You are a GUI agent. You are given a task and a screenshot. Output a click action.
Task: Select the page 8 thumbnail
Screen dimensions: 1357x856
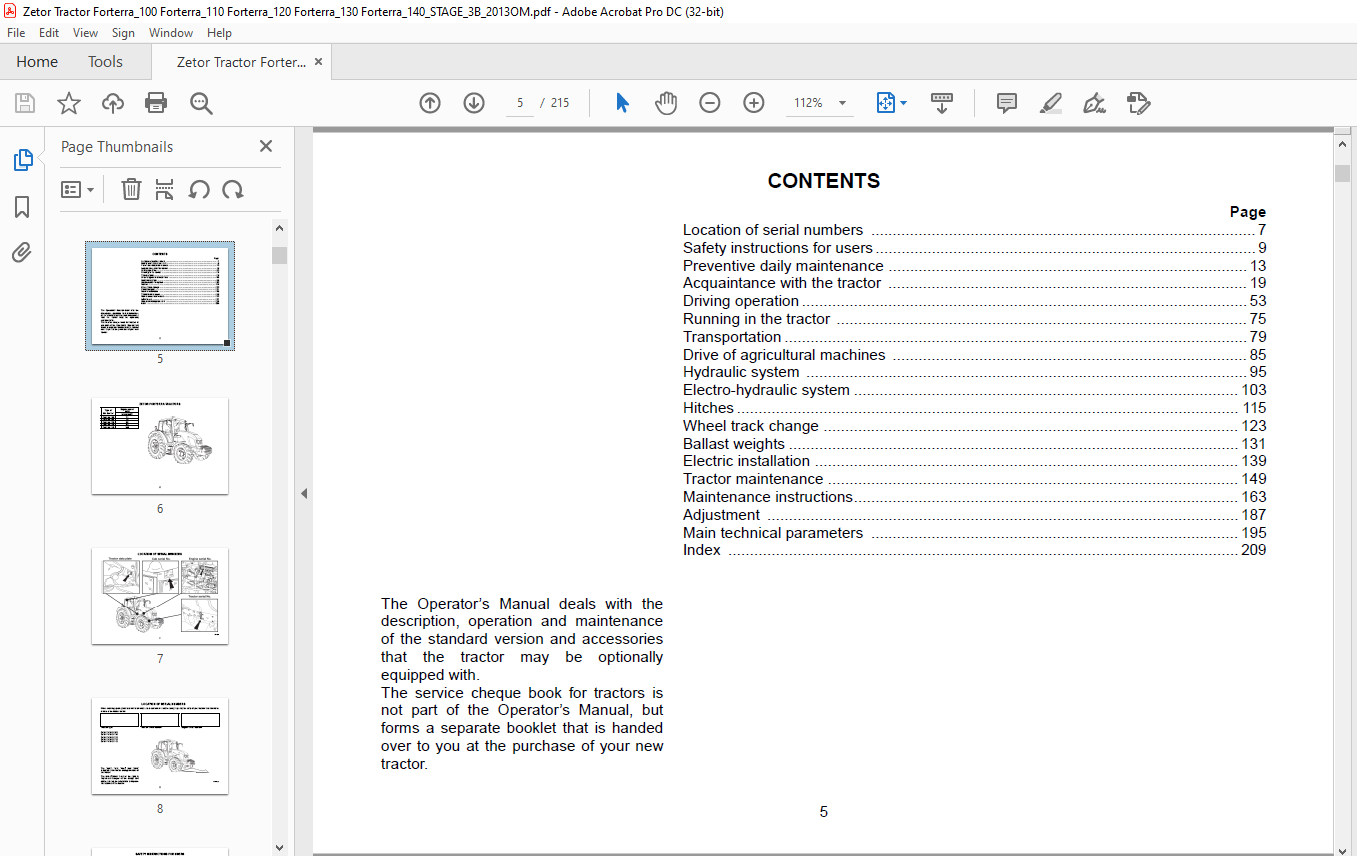pos(160,746)
